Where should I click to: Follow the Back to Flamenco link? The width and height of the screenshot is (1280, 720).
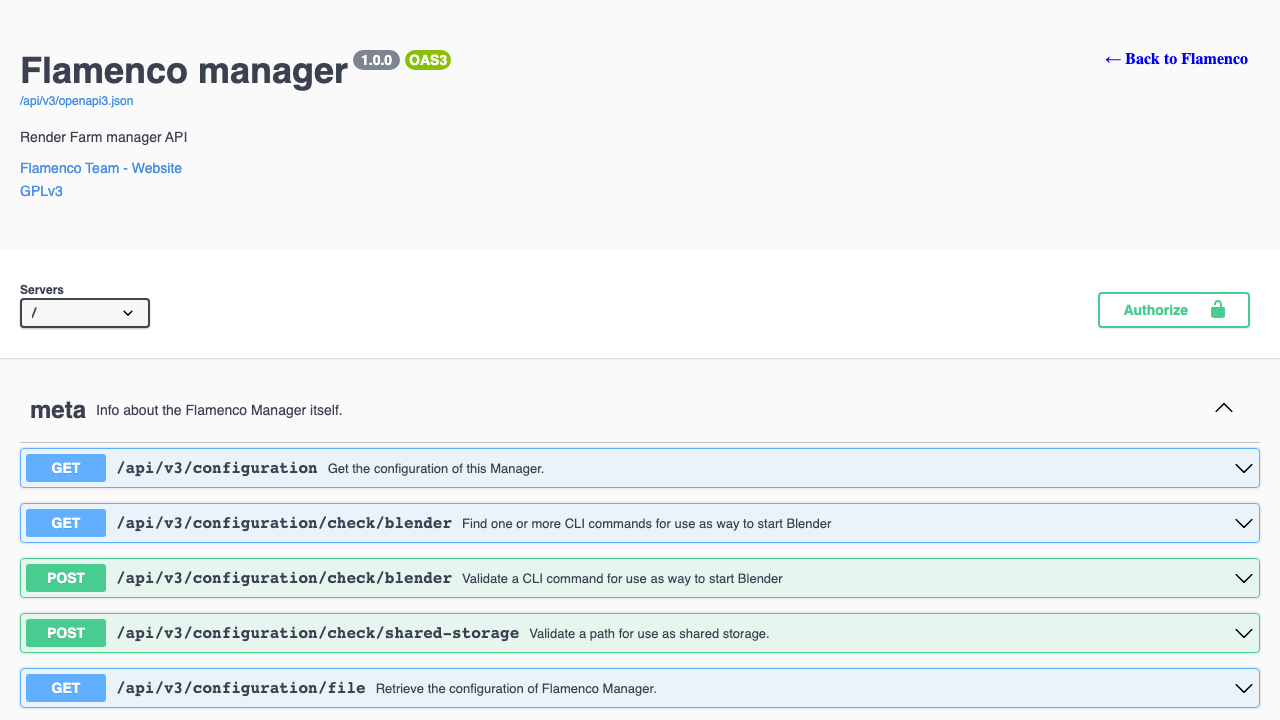pyautogui.click(x=1176, y=59)
